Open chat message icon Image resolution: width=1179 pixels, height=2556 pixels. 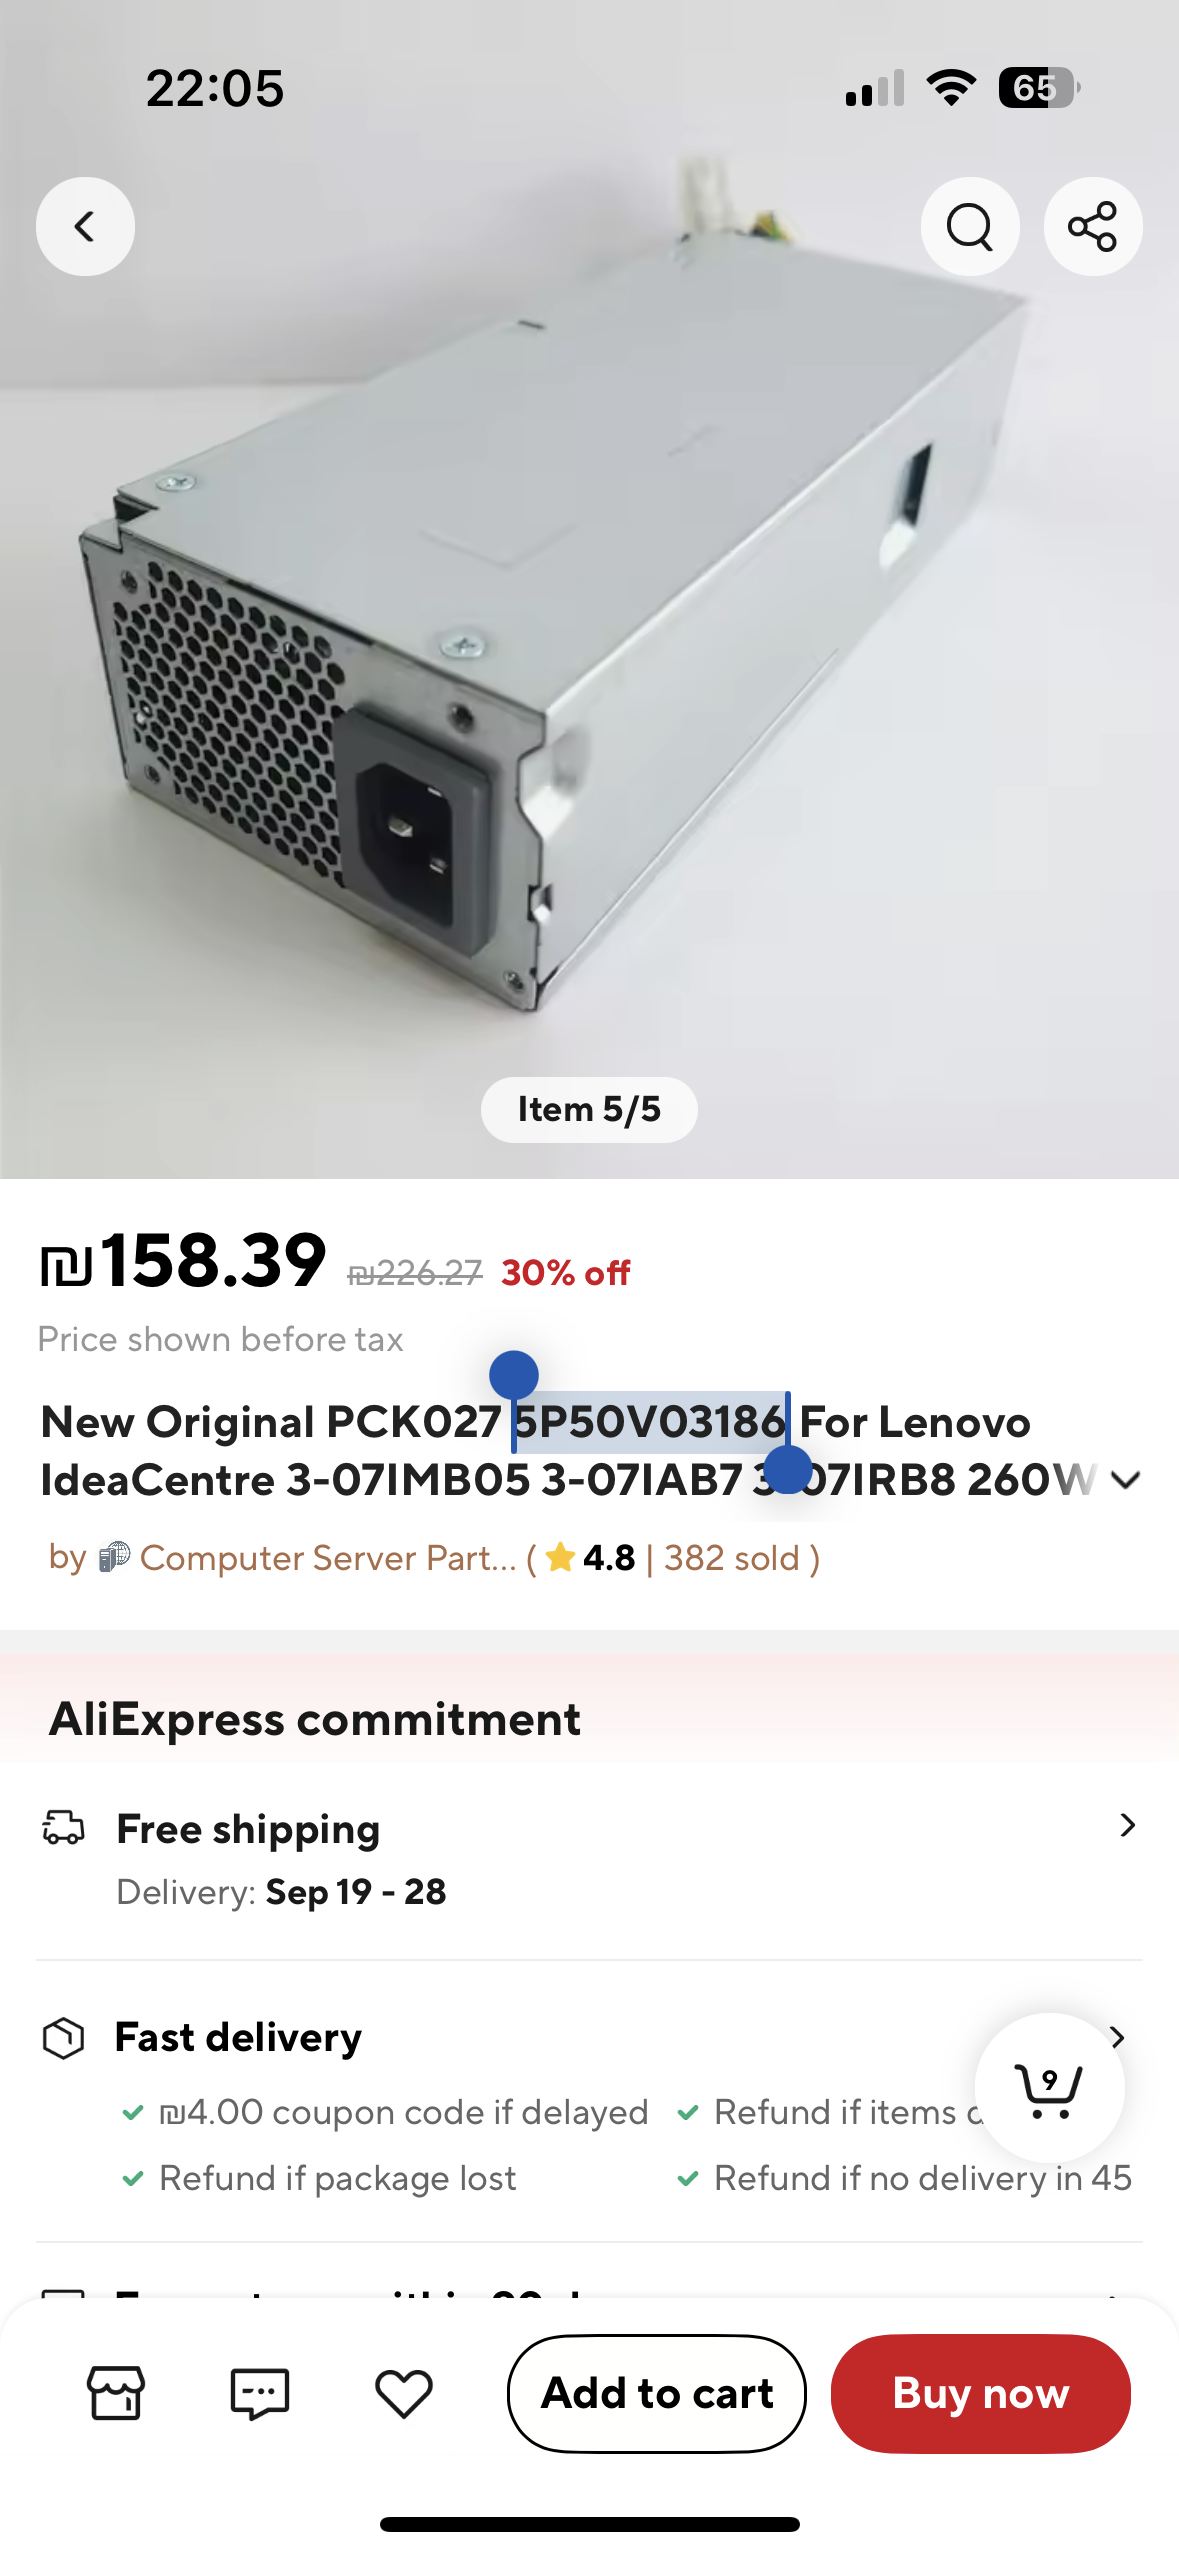pos(260,2393)
